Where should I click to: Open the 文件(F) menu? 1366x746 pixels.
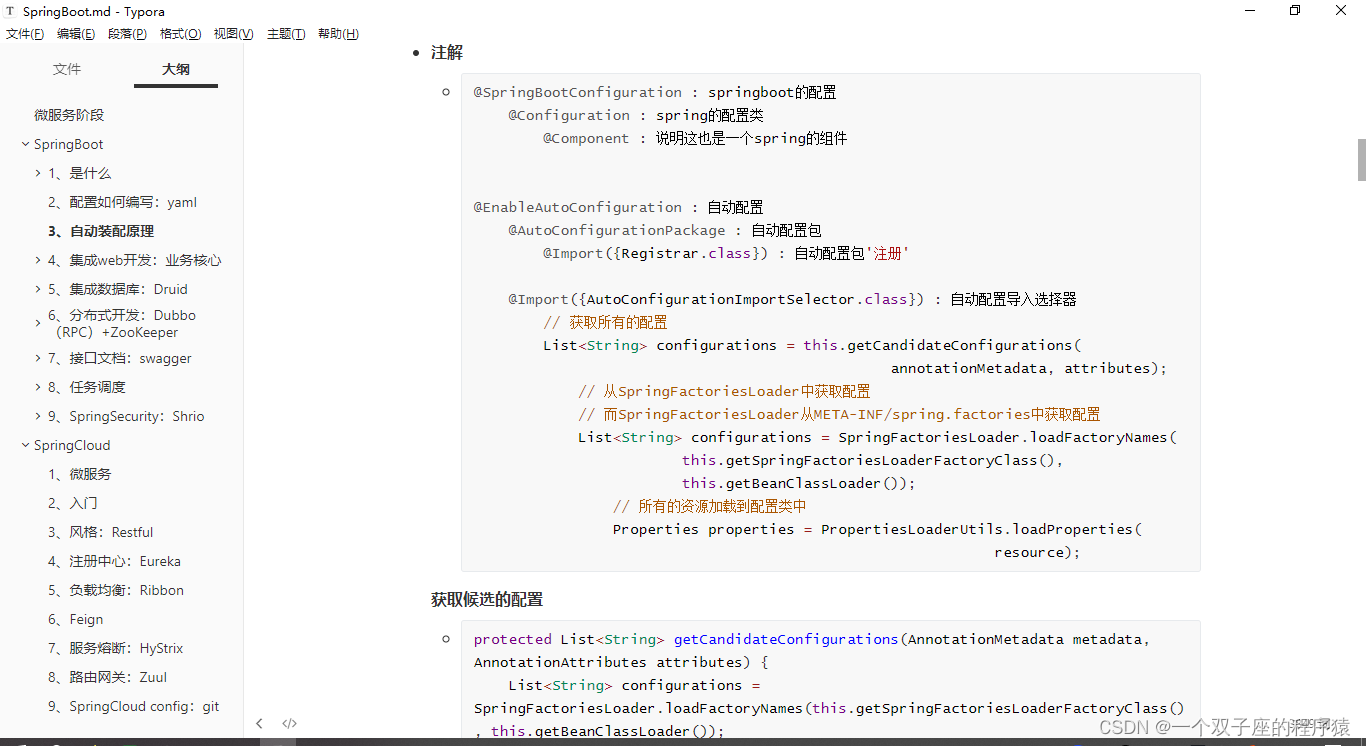pos(25,34)
